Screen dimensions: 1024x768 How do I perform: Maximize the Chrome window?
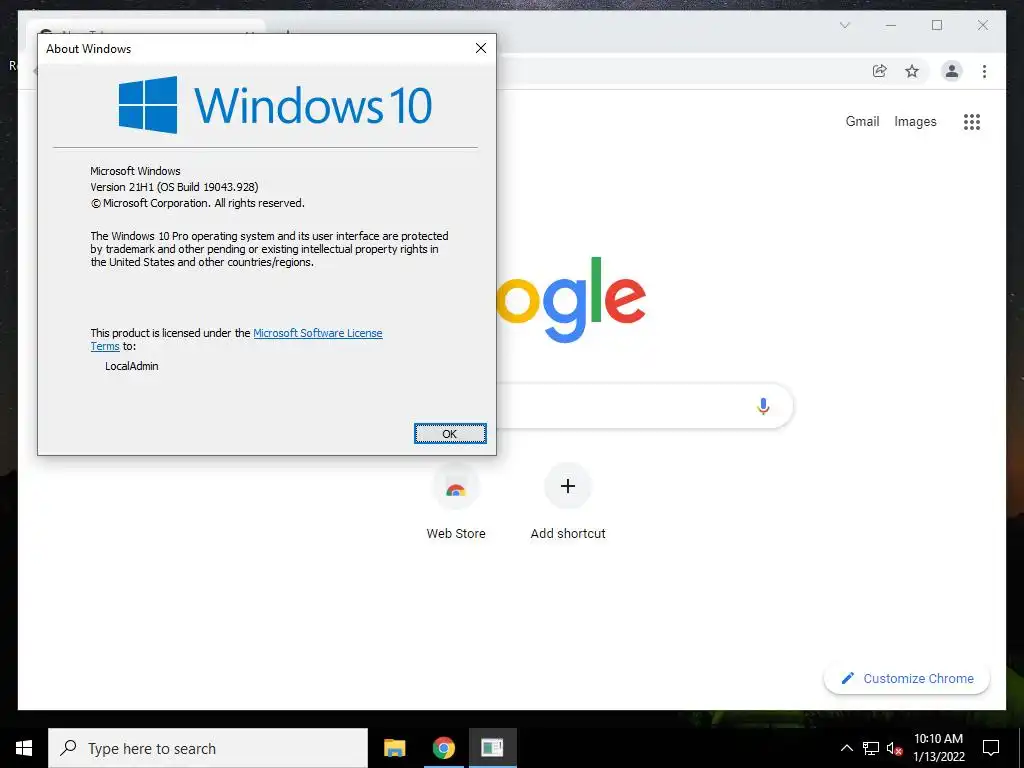click(937, 25)
